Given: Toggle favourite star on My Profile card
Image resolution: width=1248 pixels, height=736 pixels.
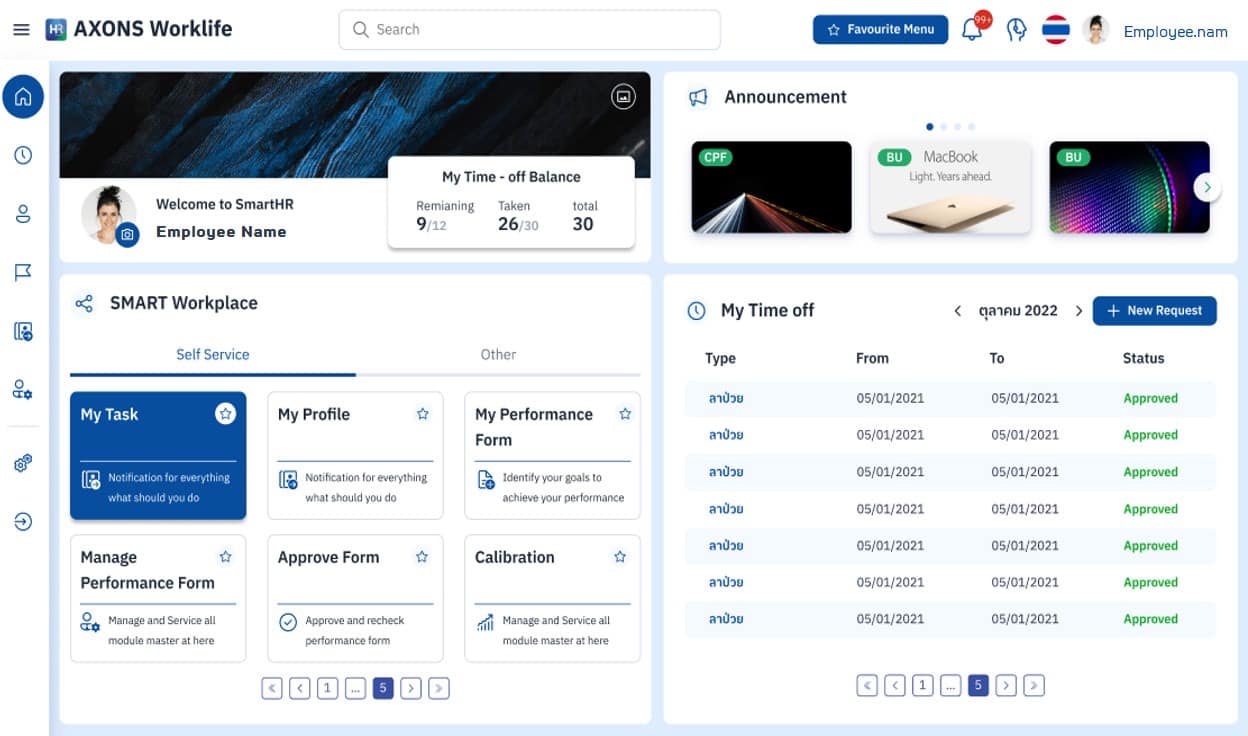Looking at the screenshot, I should [422, 414].
